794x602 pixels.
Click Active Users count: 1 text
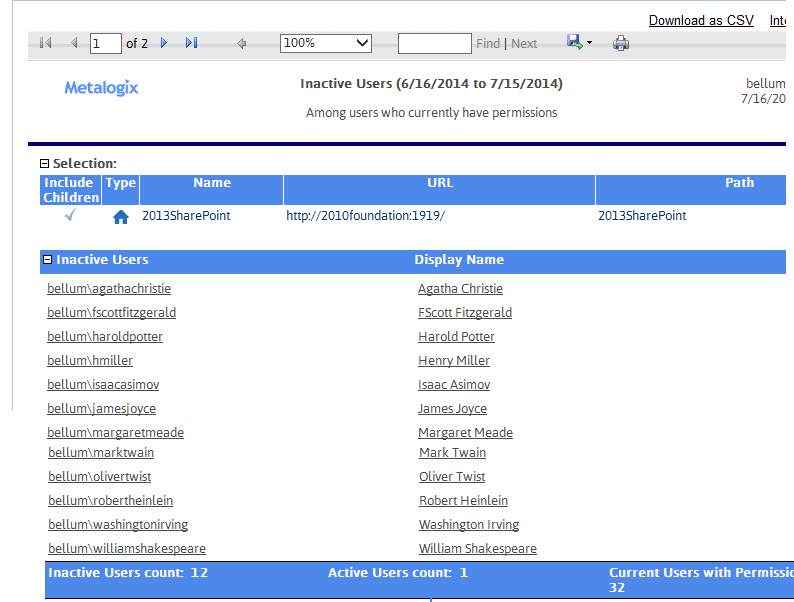click(x=398, y=573)
